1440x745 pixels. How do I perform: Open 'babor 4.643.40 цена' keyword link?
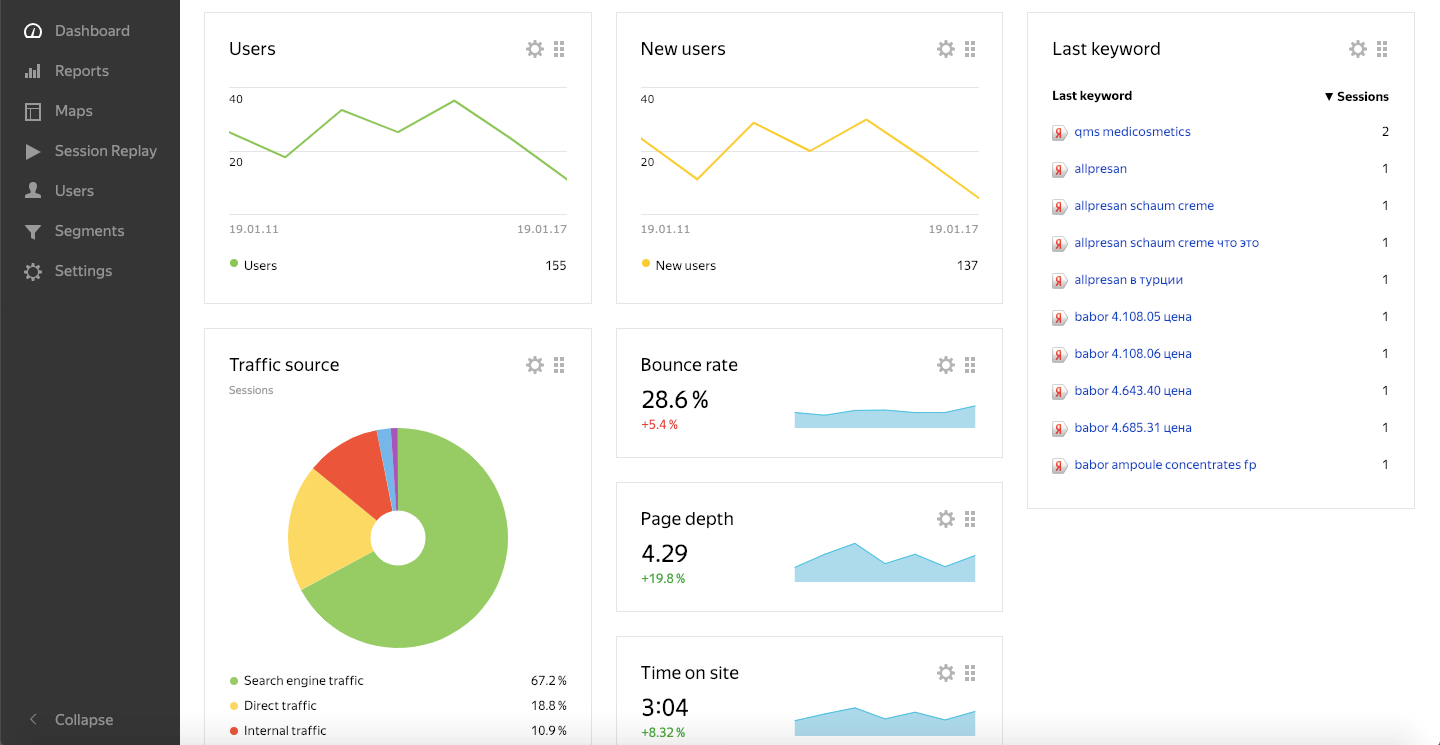click(x=1133, y=391)
